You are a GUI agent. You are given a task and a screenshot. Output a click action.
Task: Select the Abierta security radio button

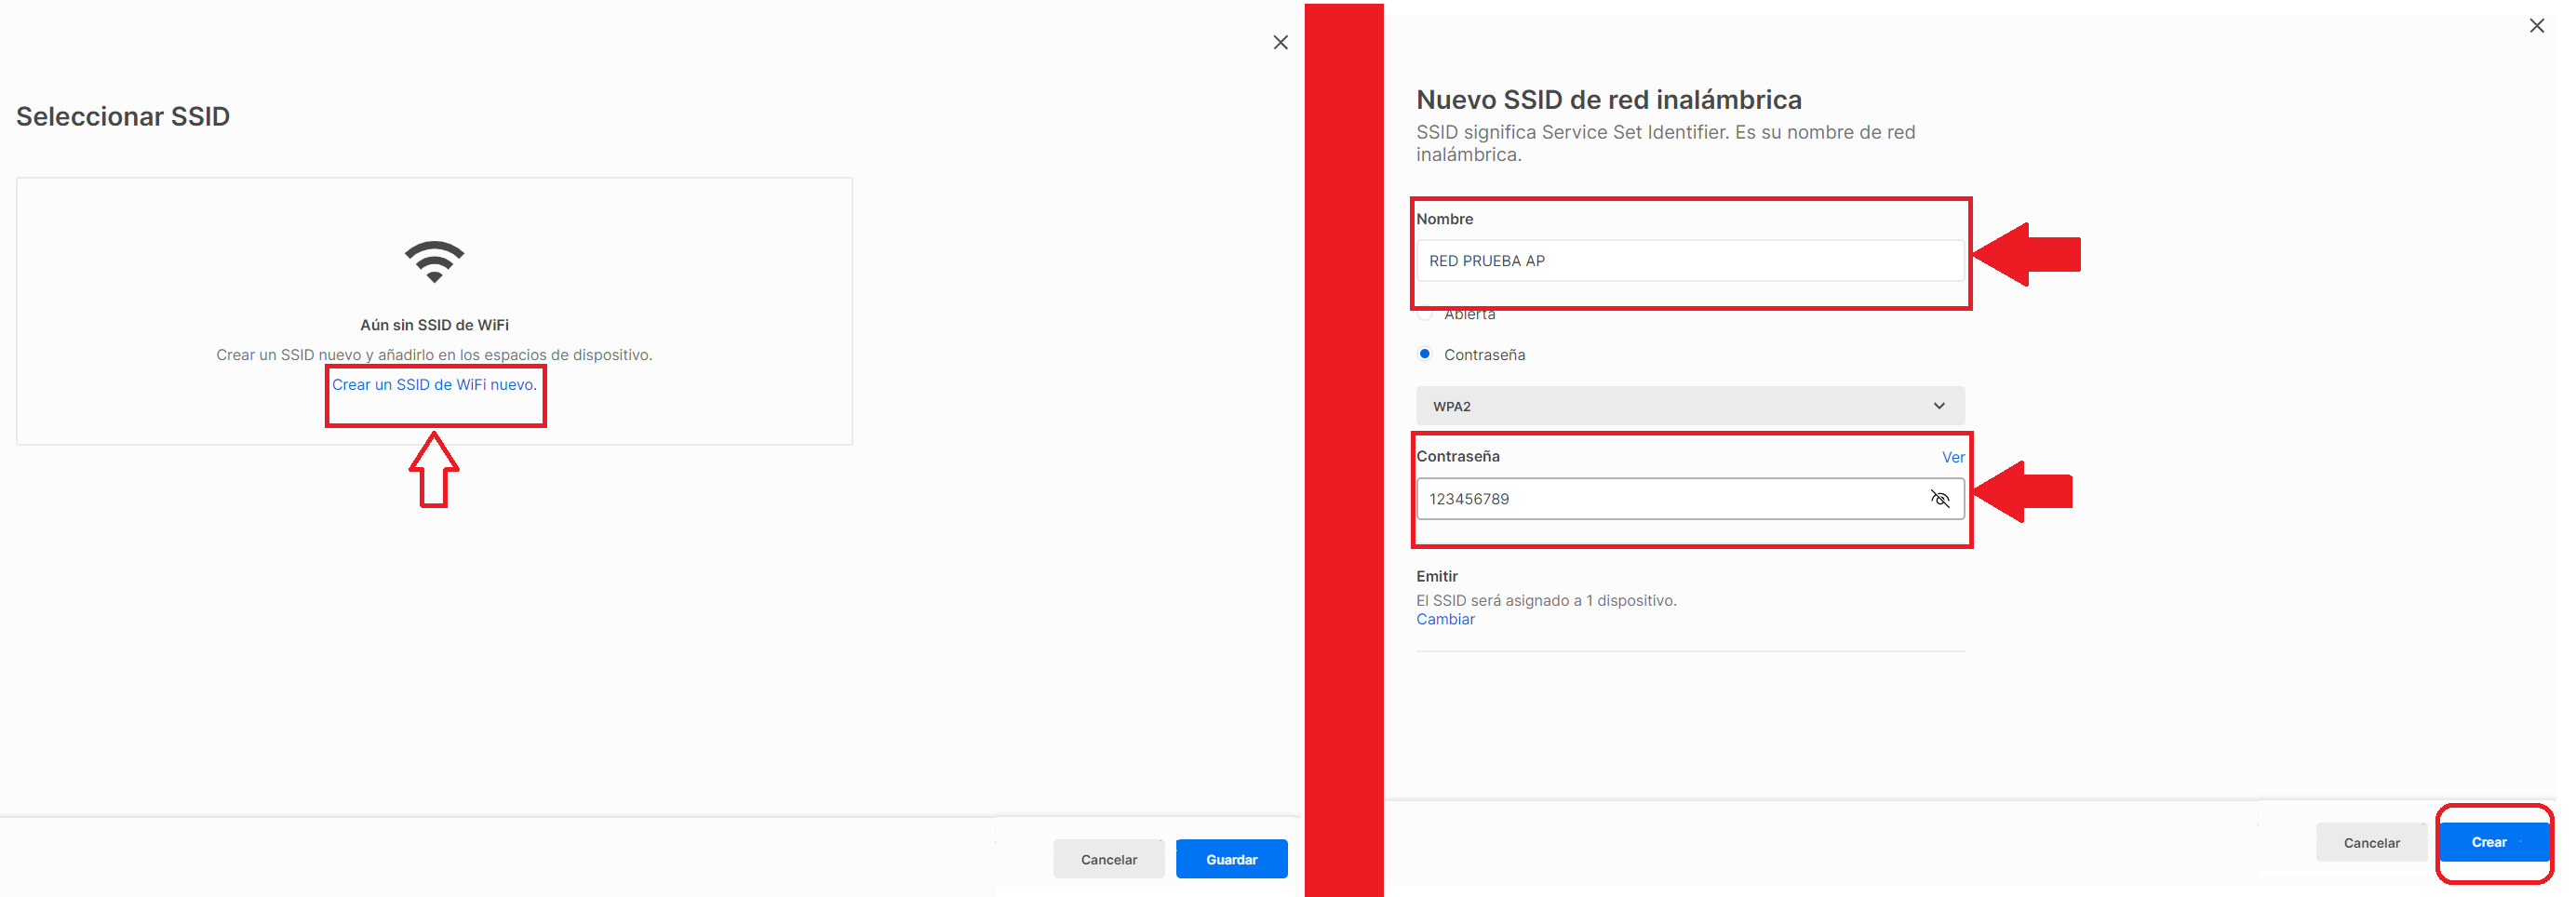pyautogui.click(x=1425, y=315)
